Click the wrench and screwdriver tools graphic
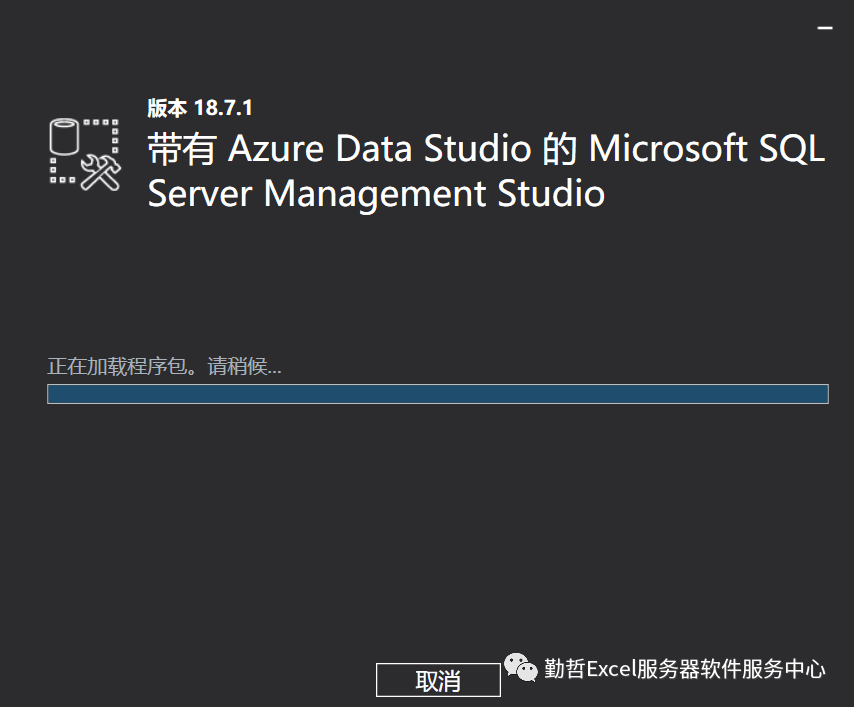The width and height of the screenshot is (854, 707). (100, 170)
